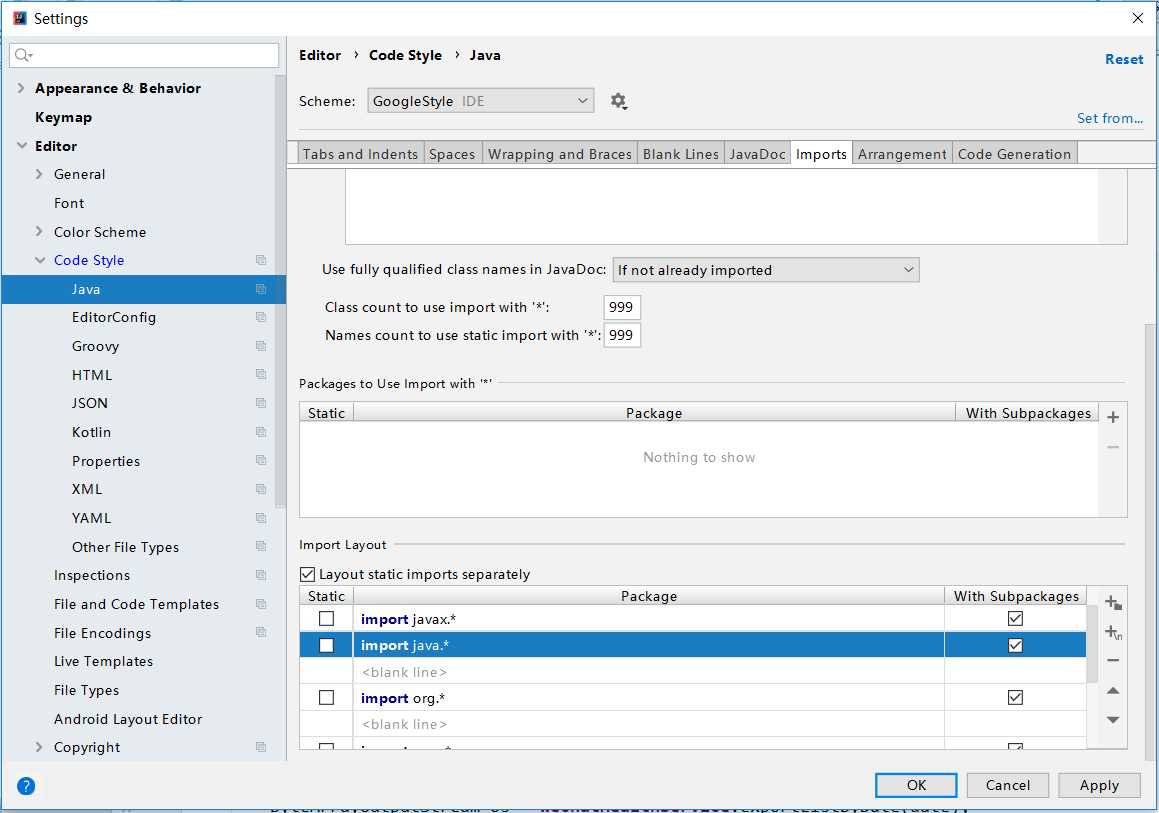Click project-level icon beside File Encodings
1159x813 pixels.
[x=261, y=632]
